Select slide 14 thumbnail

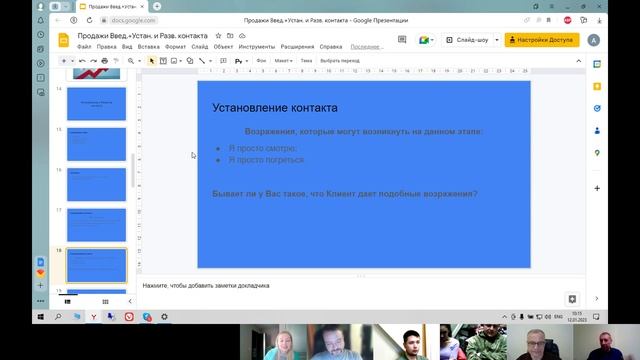click(96, 104)
